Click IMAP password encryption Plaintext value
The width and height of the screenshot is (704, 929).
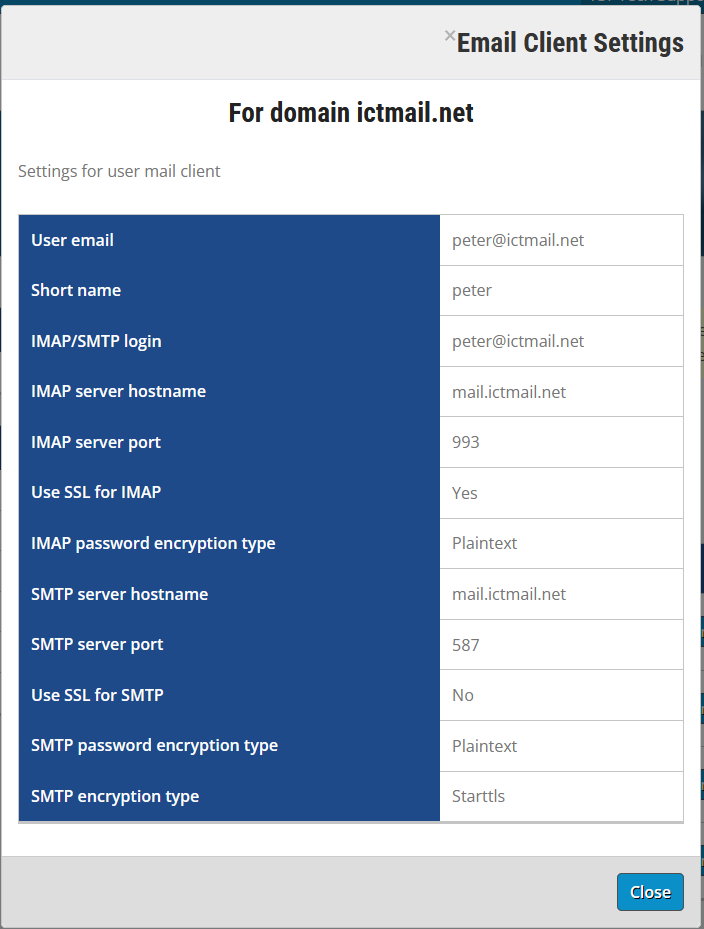[x=485, y=543]
